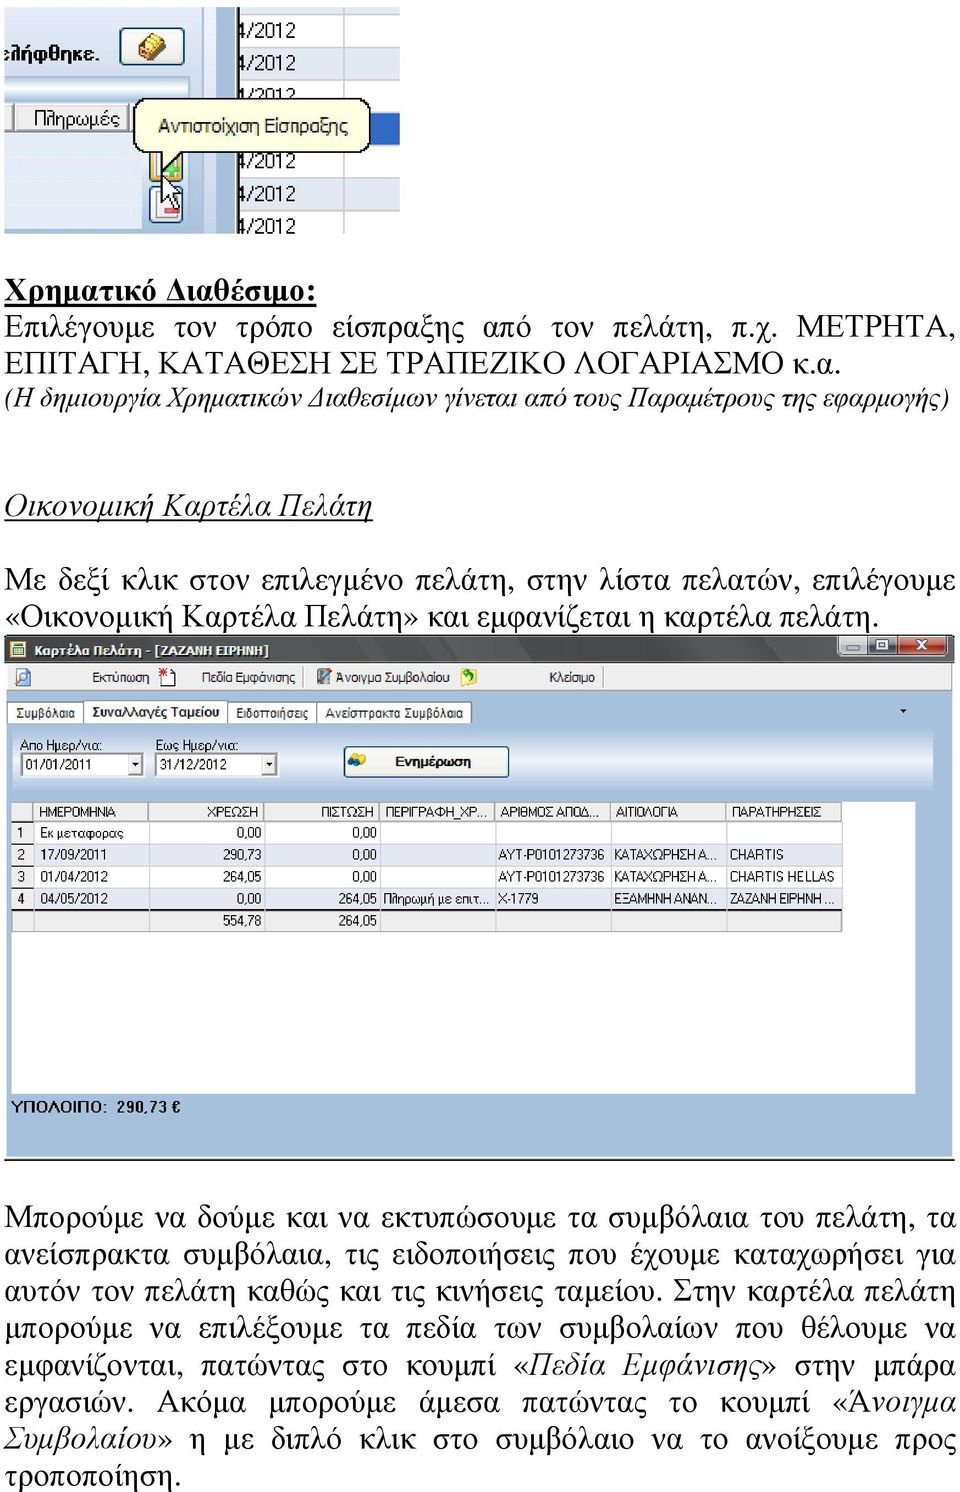Click the Εκτύπωση print toolbar item
Screen dimensions: 960x1492
coord(120,677)
